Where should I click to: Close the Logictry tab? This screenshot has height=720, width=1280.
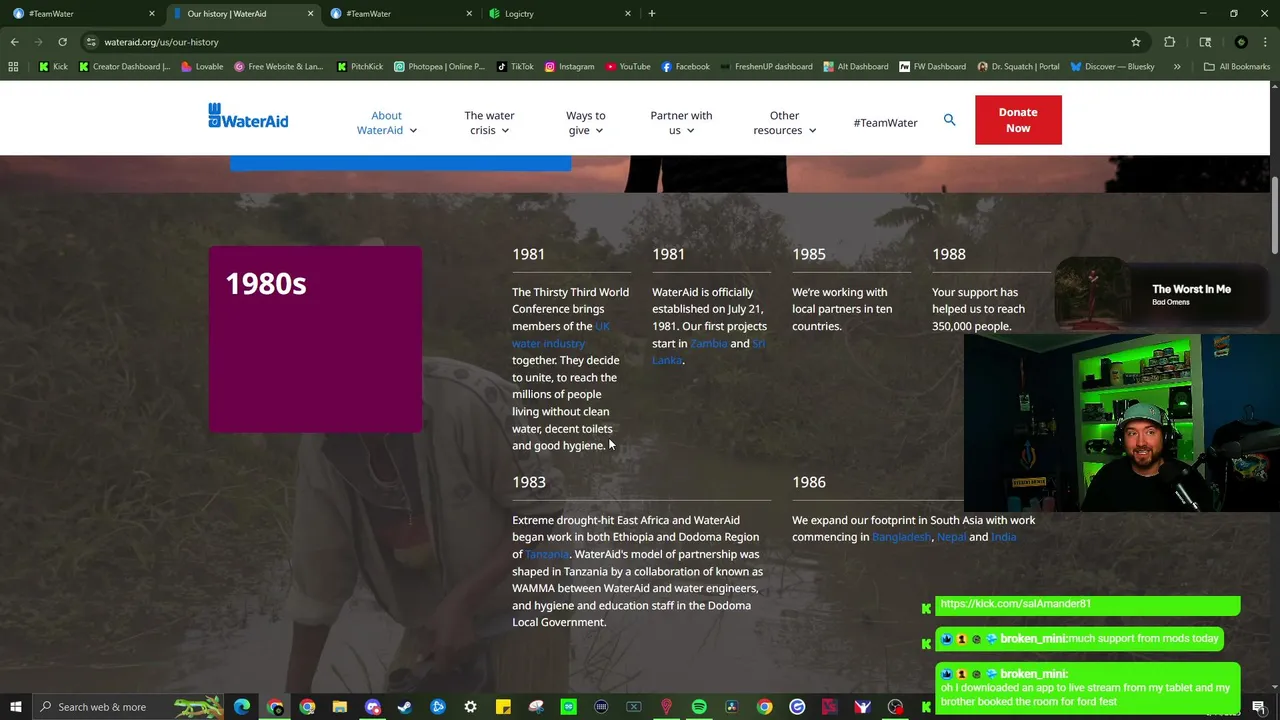point(628,14)
